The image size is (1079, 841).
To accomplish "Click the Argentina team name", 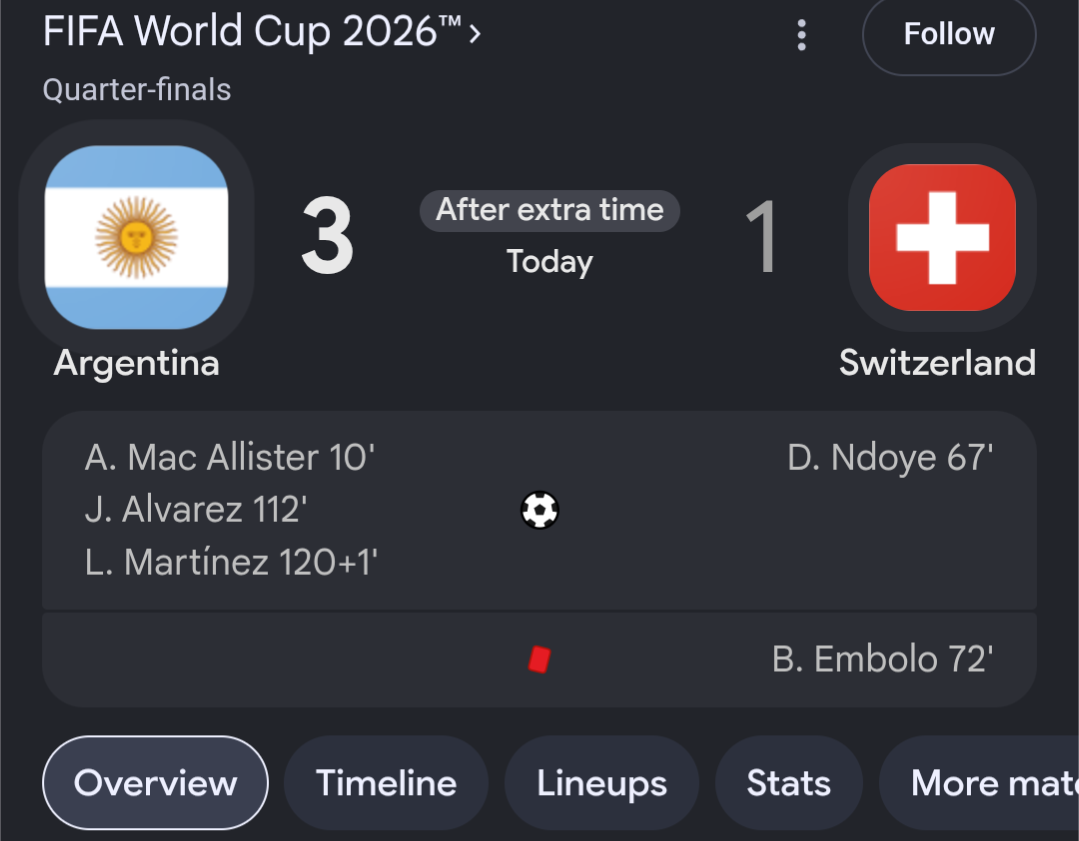I will (136, 363).
